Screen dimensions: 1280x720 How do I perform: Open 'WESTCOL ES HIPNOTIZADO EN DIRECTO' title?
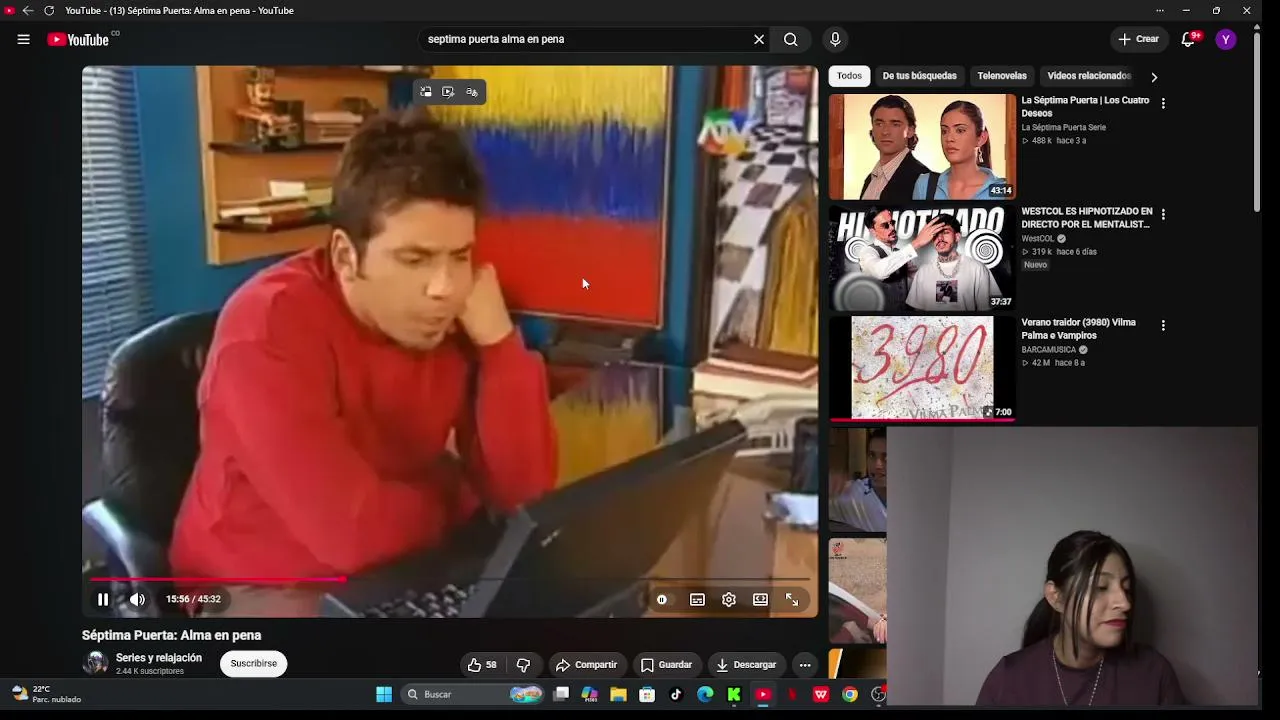click(1087, 218)
